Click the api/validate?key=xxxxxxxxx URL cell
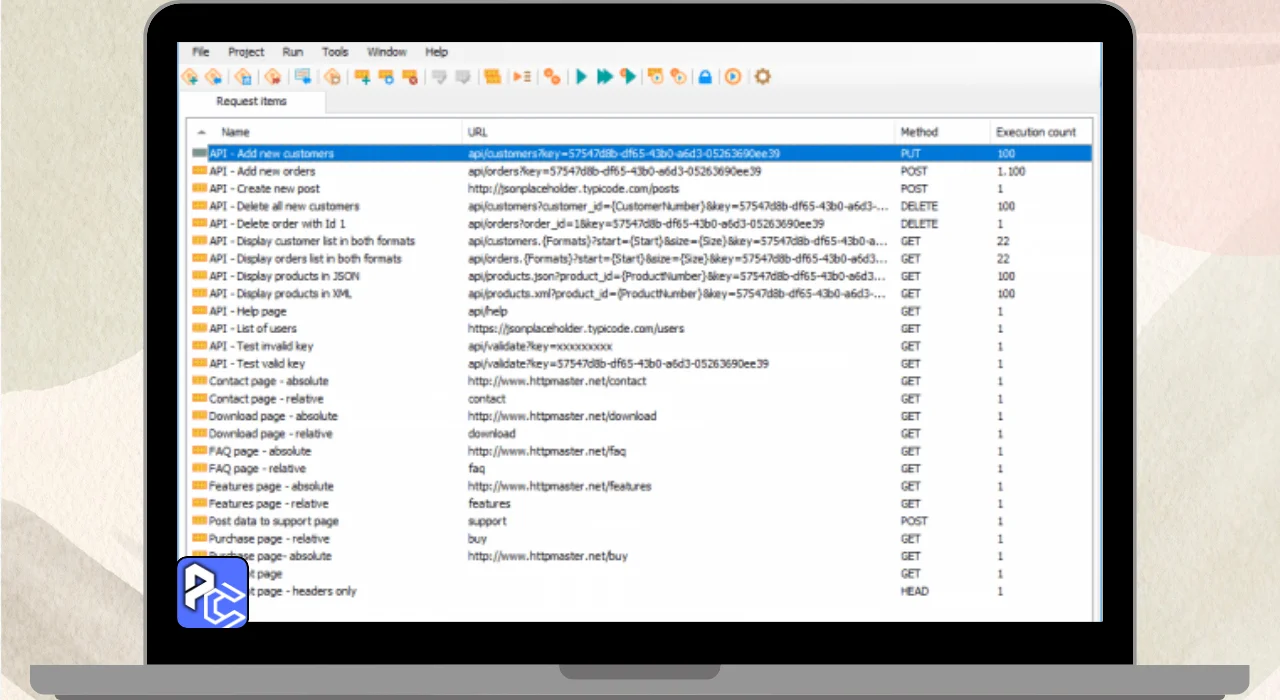 [540, 346]
